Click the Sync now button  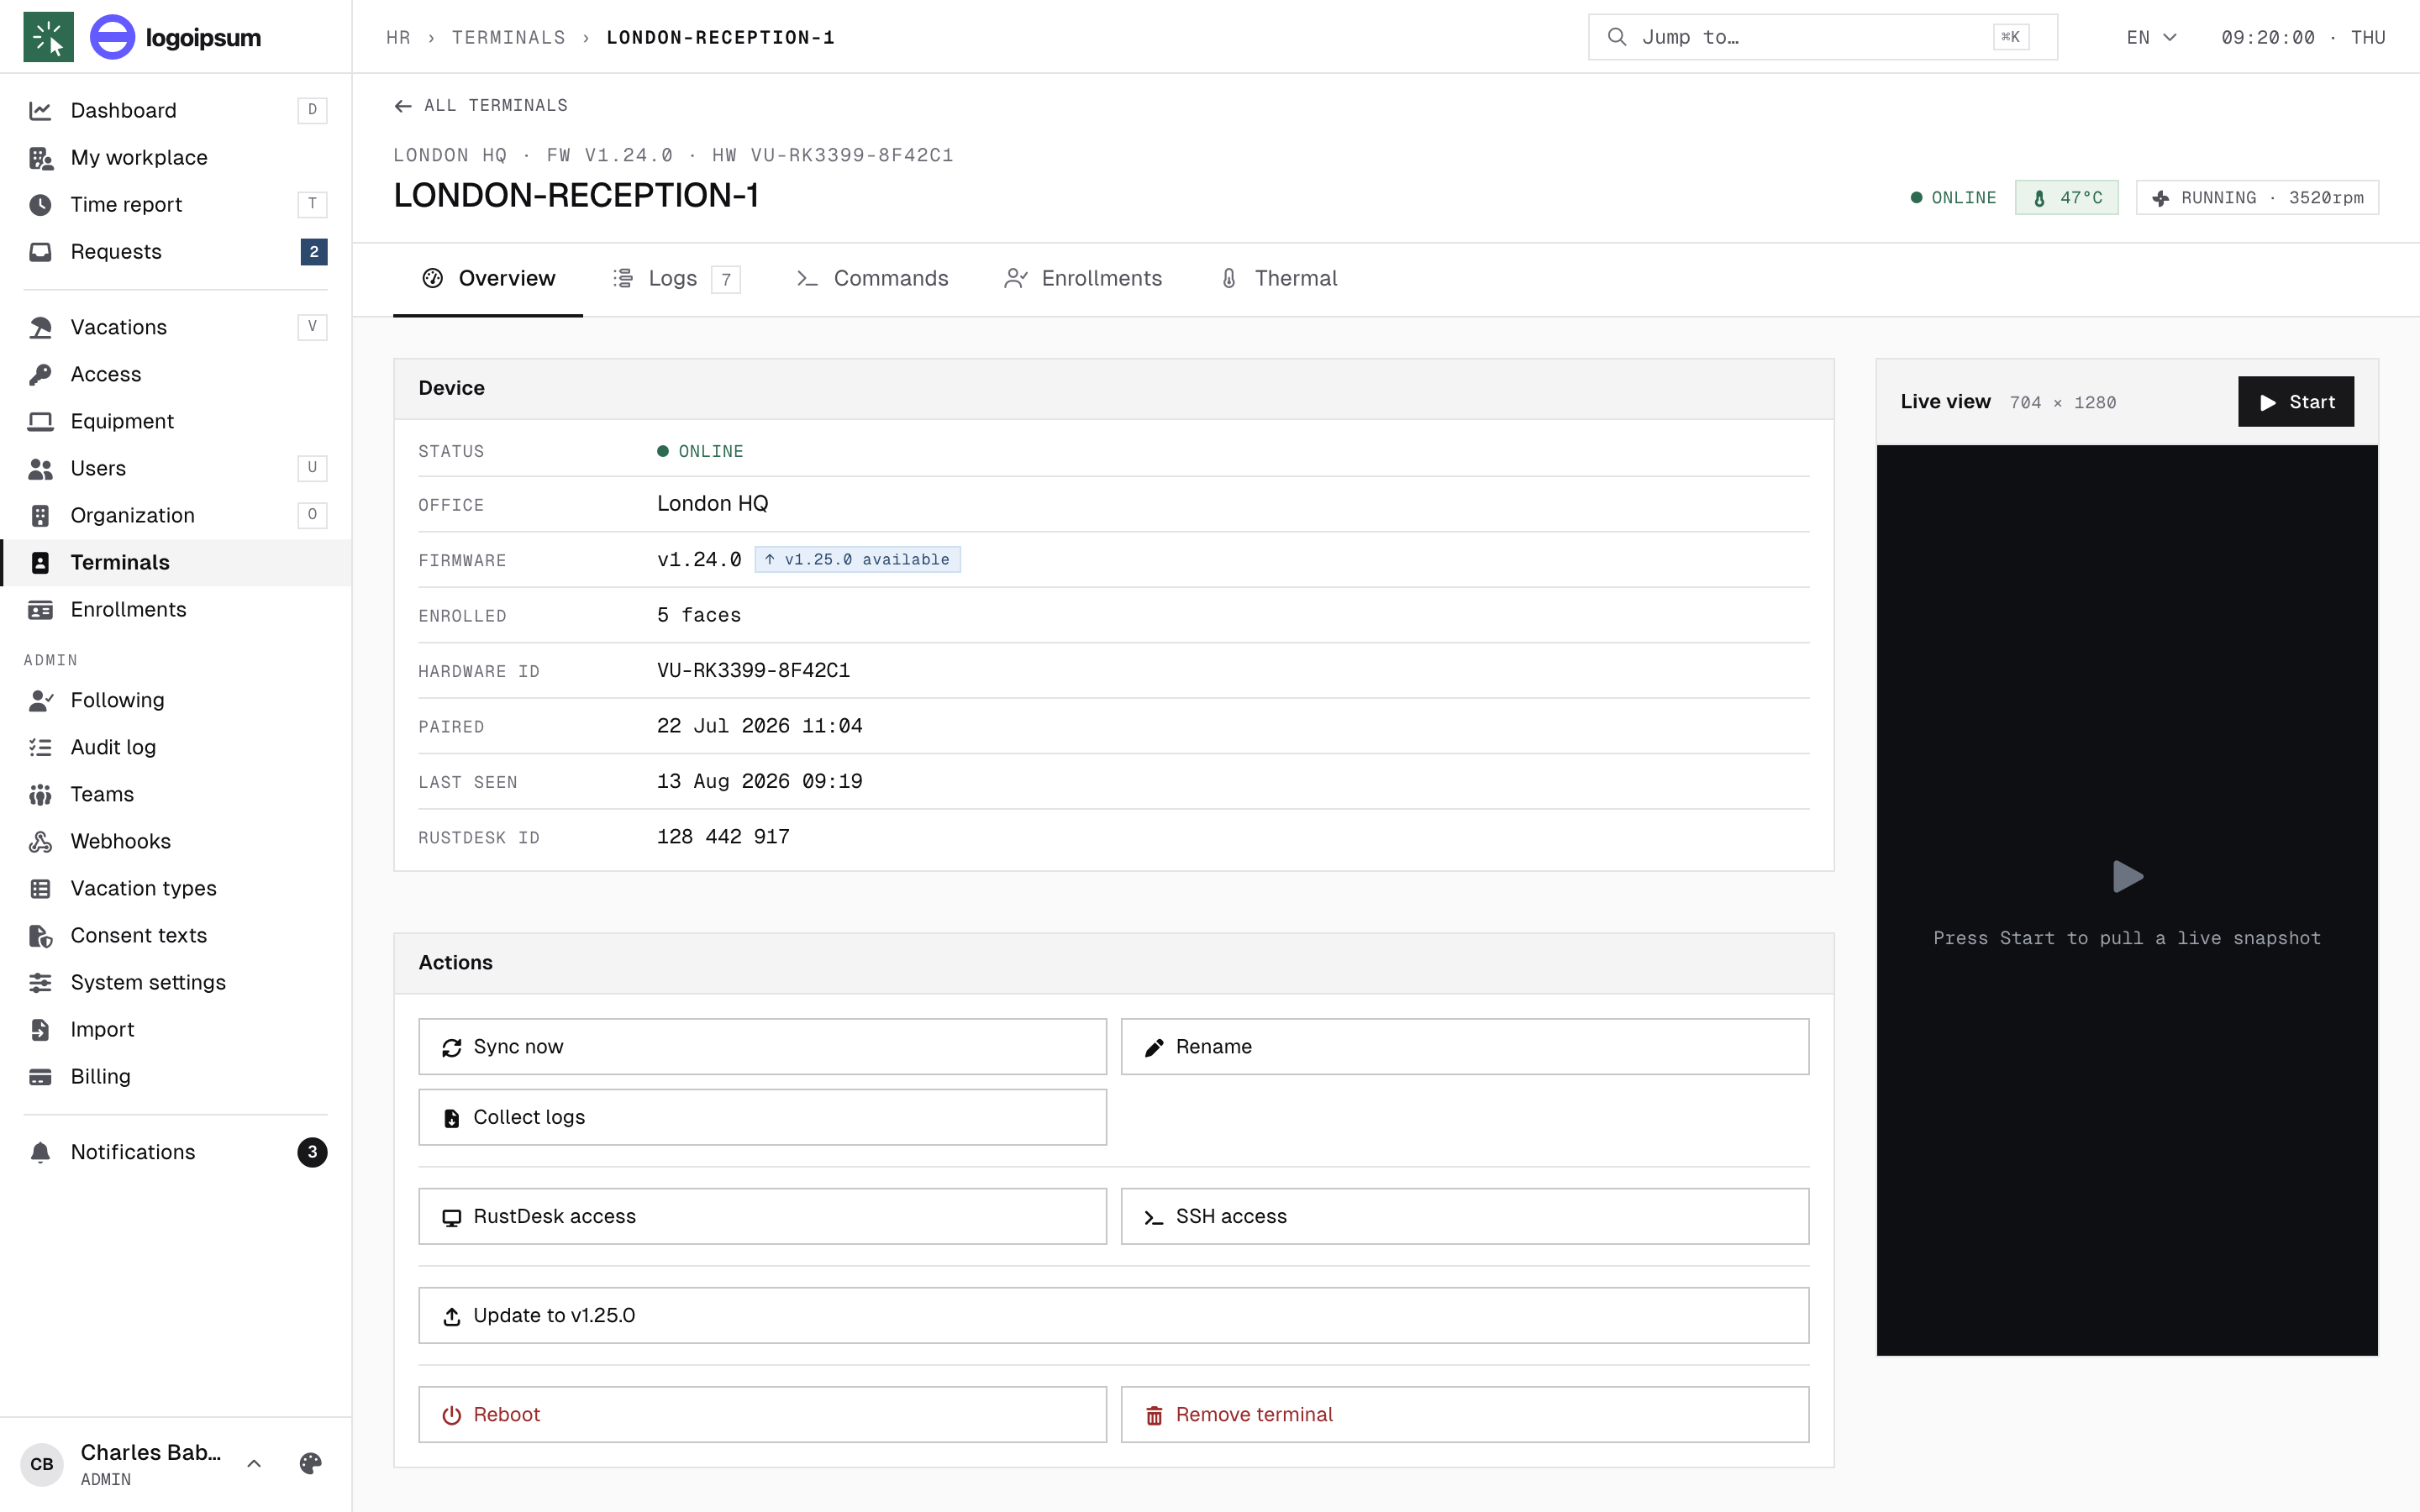(x=762, y=1046)
